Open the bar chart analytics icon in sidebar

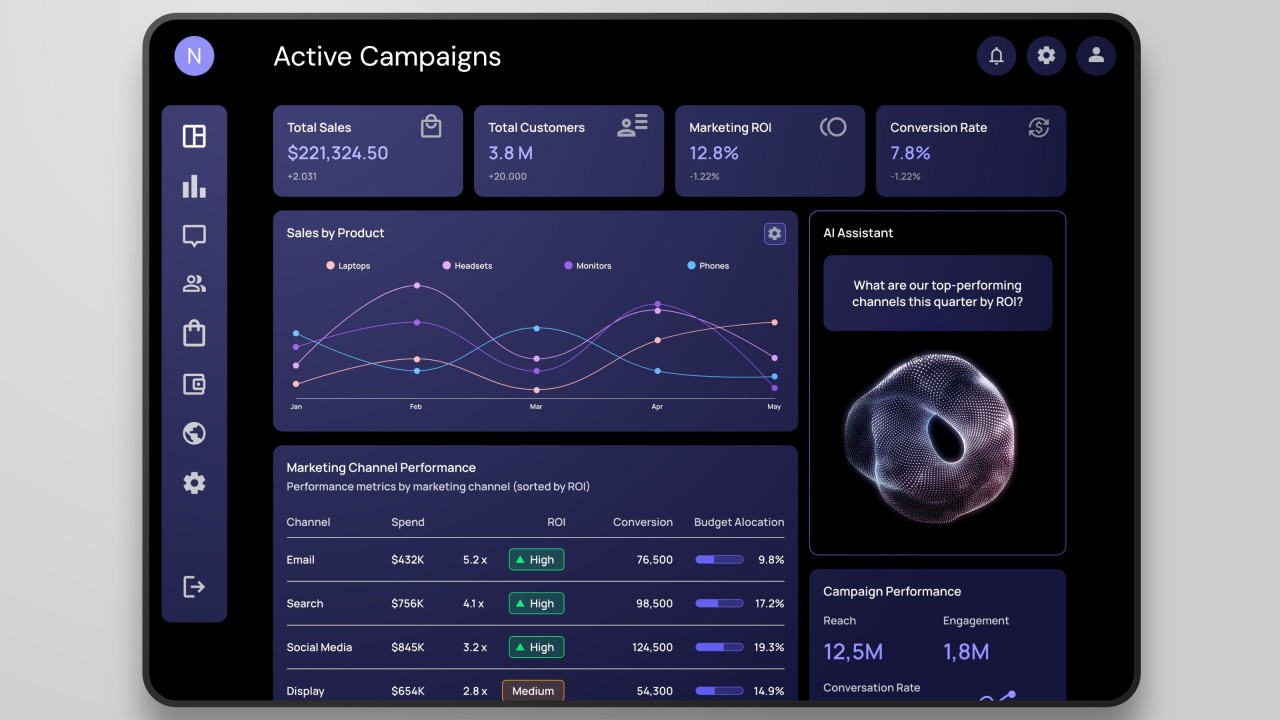[194, 185]
